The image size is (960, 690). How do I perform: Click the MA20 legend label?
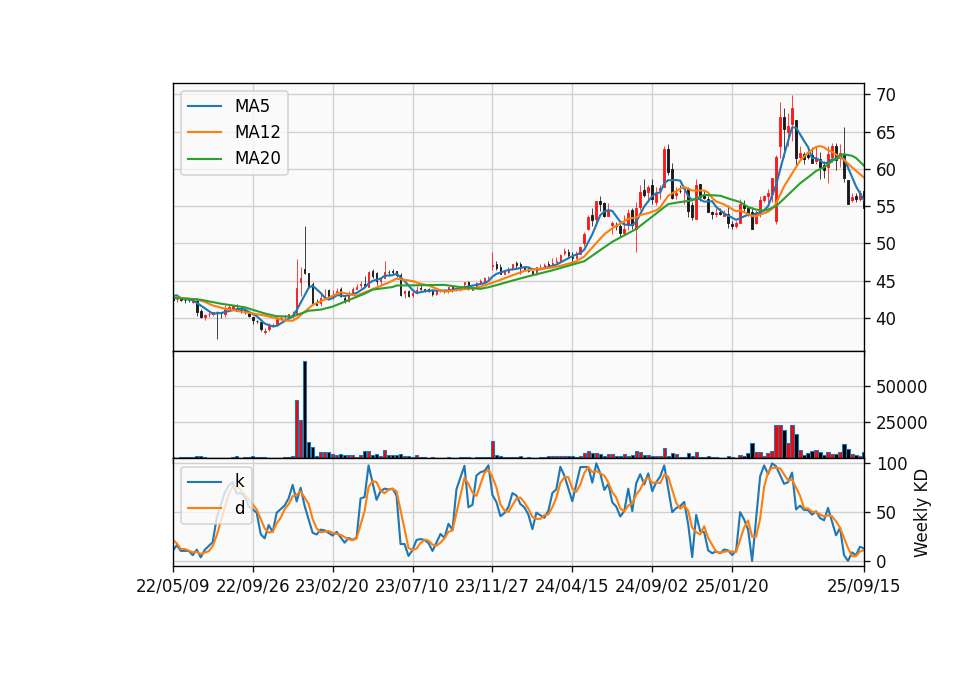(x=257, y=158)
